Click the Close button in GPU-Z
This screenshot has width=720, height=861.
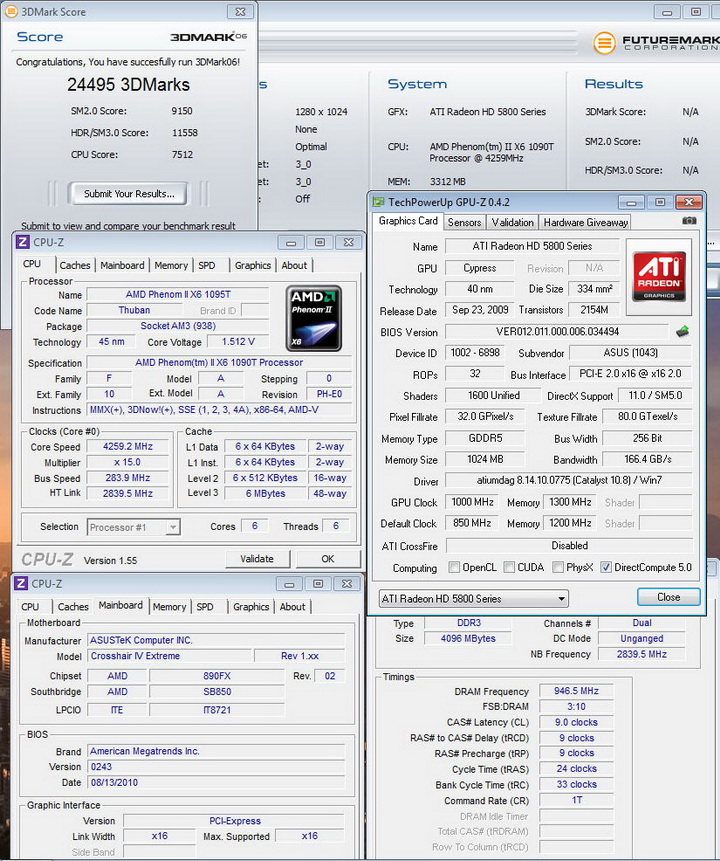[x=668, y=597]
